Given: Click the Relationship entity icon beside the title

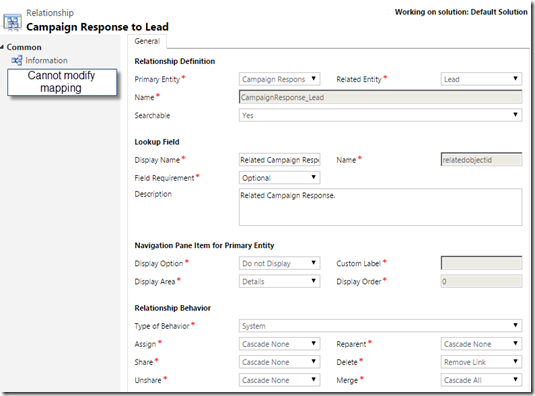Looking at the screenshot, I should [12, 23].
